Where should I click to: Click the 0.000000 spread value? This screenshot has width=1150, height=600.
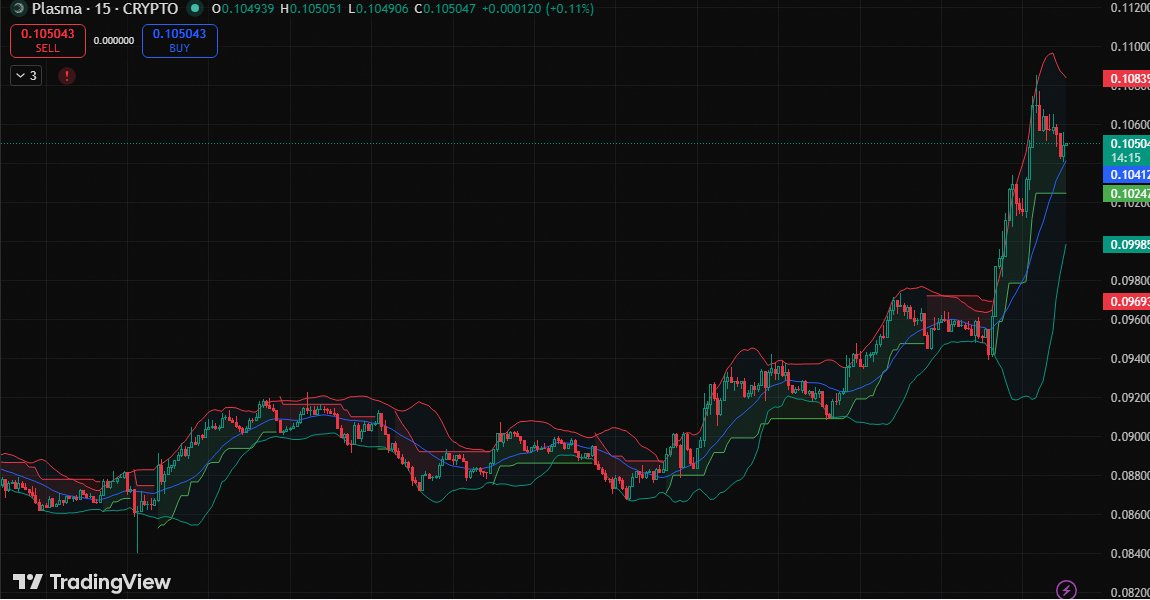pyautogui.click(x=114, y=40)
